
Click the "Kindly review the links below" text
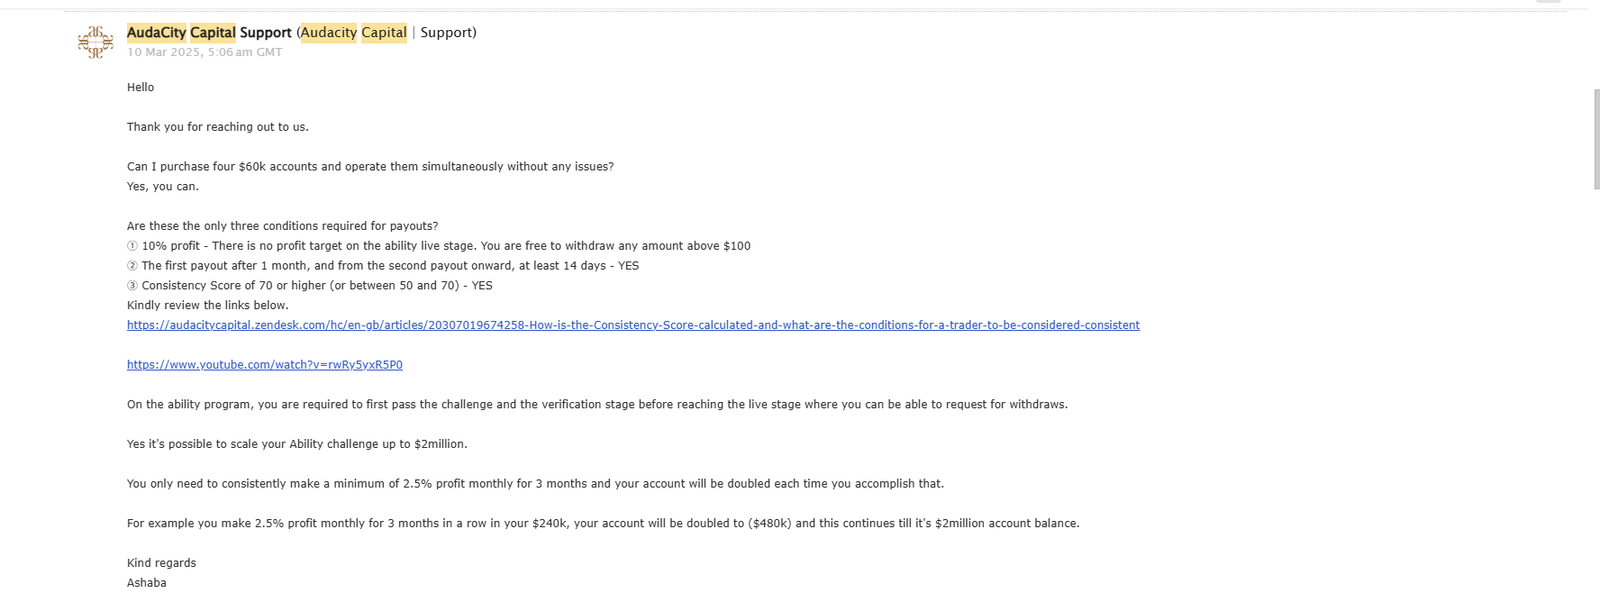[207, 305]
